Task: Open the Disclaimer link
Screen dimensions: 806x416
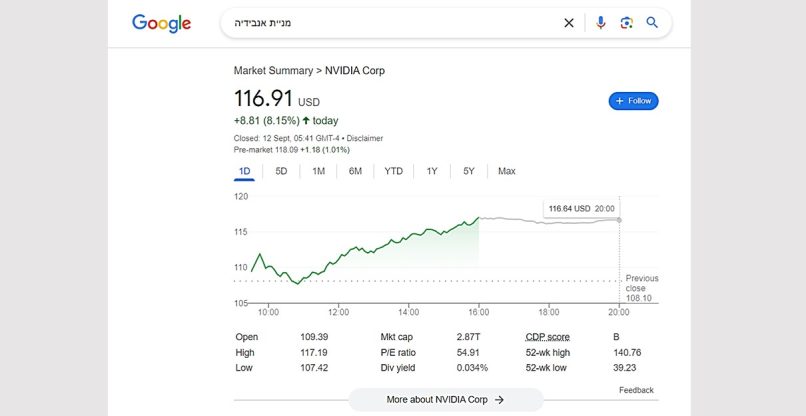Action: [x=365, y=138]
